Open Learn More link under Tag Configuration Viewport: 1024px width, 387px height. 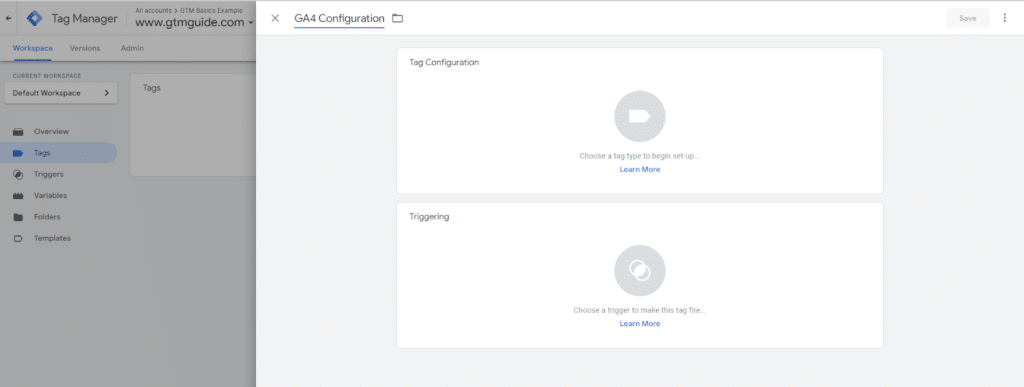click(x=639, y=169)
